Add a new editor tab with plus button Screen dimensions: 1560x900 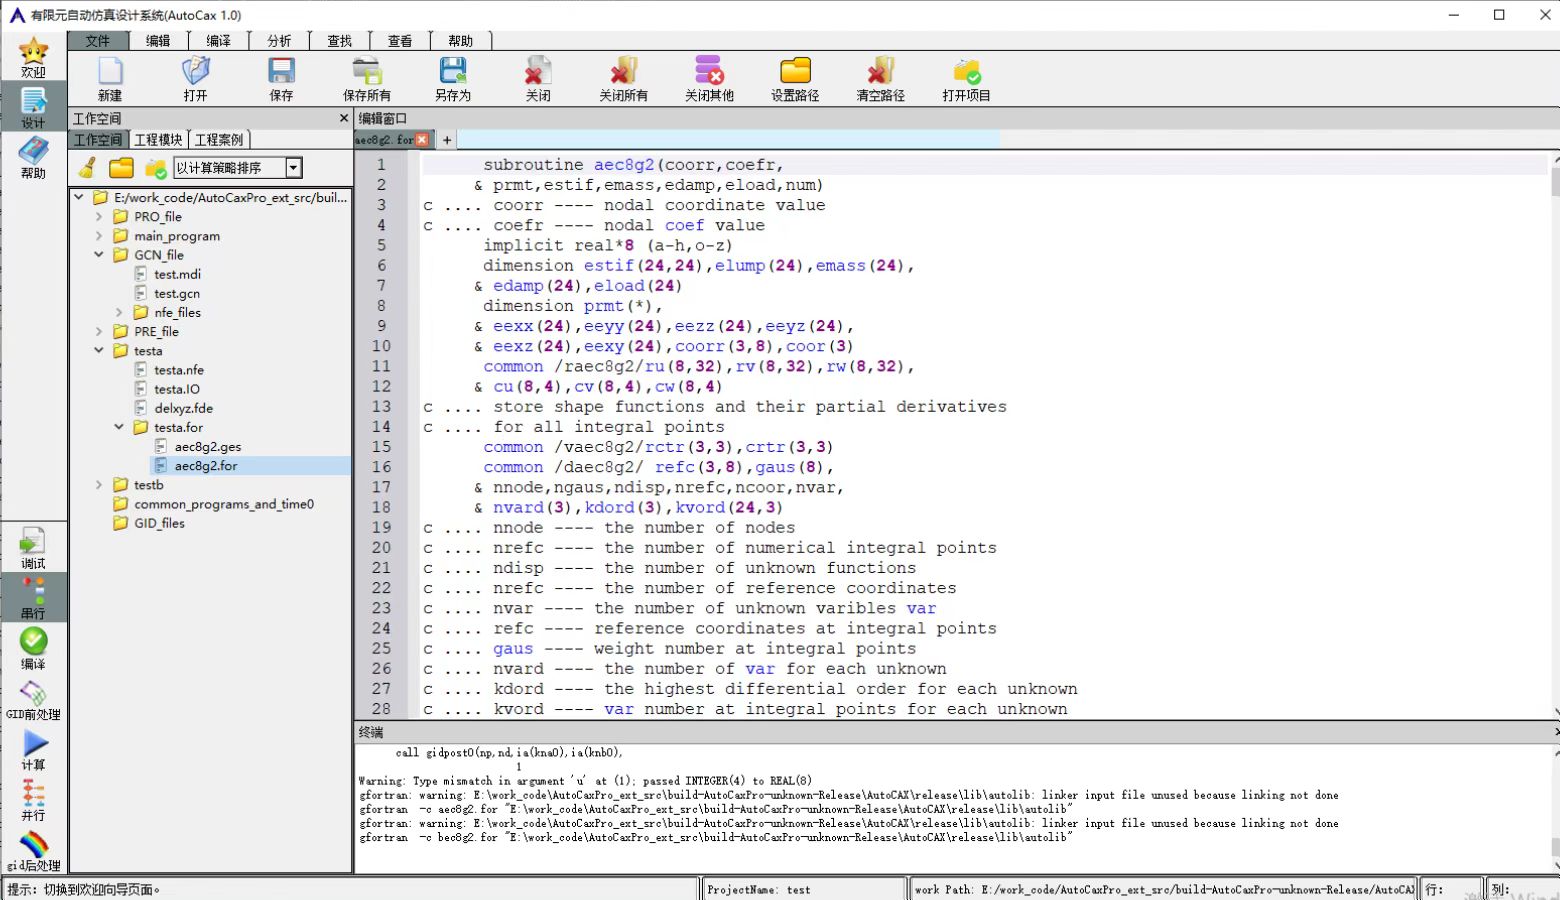(447, 140)
